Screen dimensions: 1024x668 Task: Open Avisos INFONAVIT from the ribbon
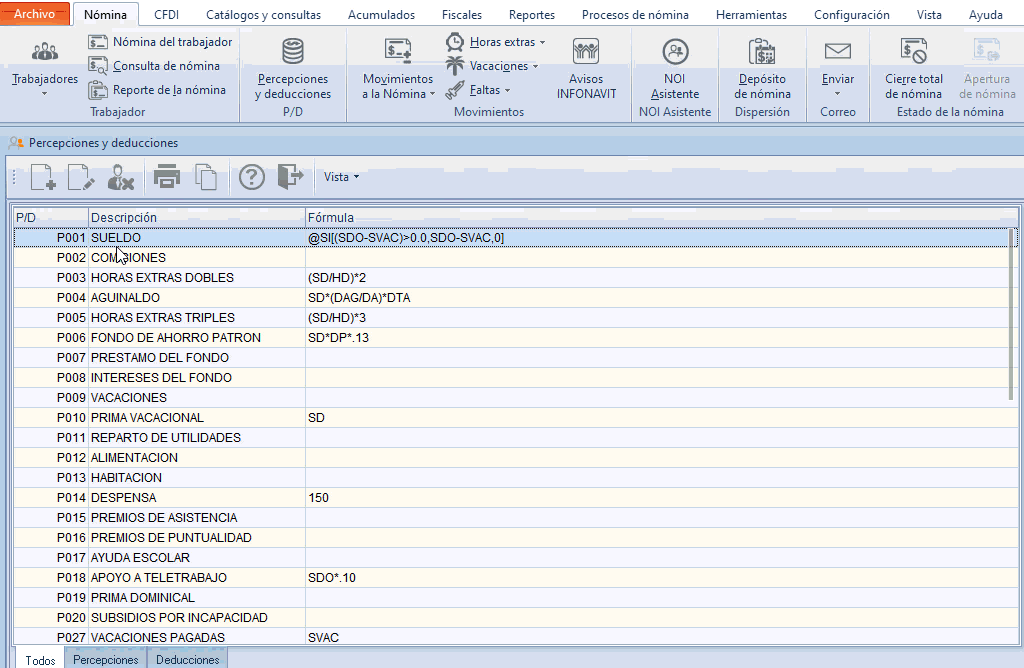coord(586,69)
